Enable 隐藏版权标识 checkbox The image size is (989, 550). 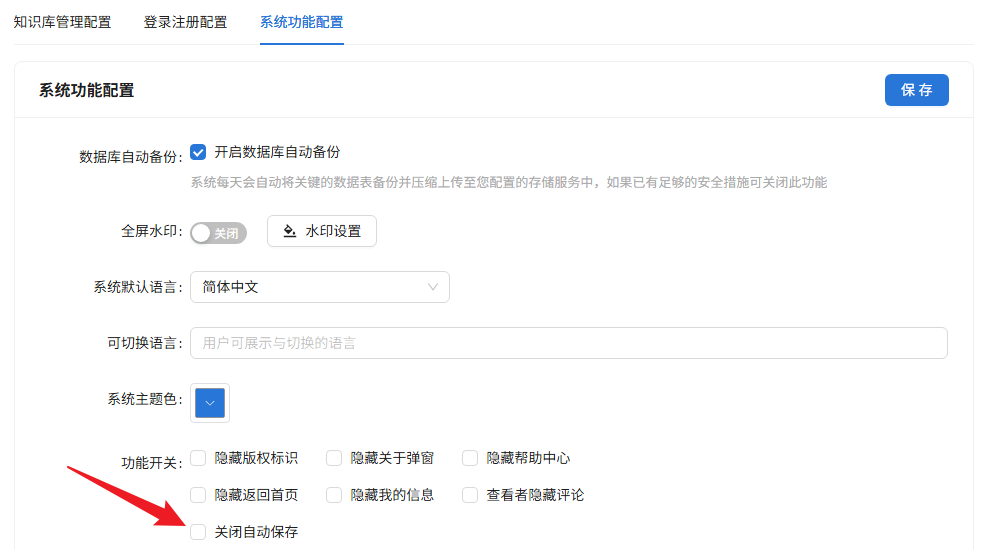198,458
